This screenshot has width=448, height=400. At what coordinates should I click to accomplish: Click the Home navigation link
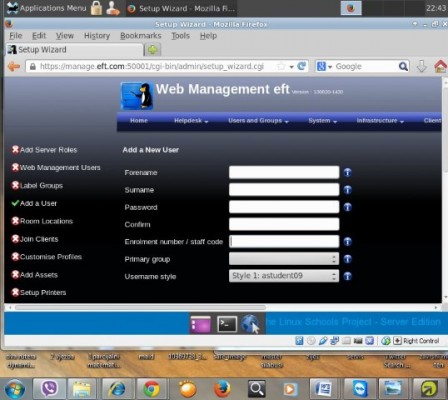139,121
